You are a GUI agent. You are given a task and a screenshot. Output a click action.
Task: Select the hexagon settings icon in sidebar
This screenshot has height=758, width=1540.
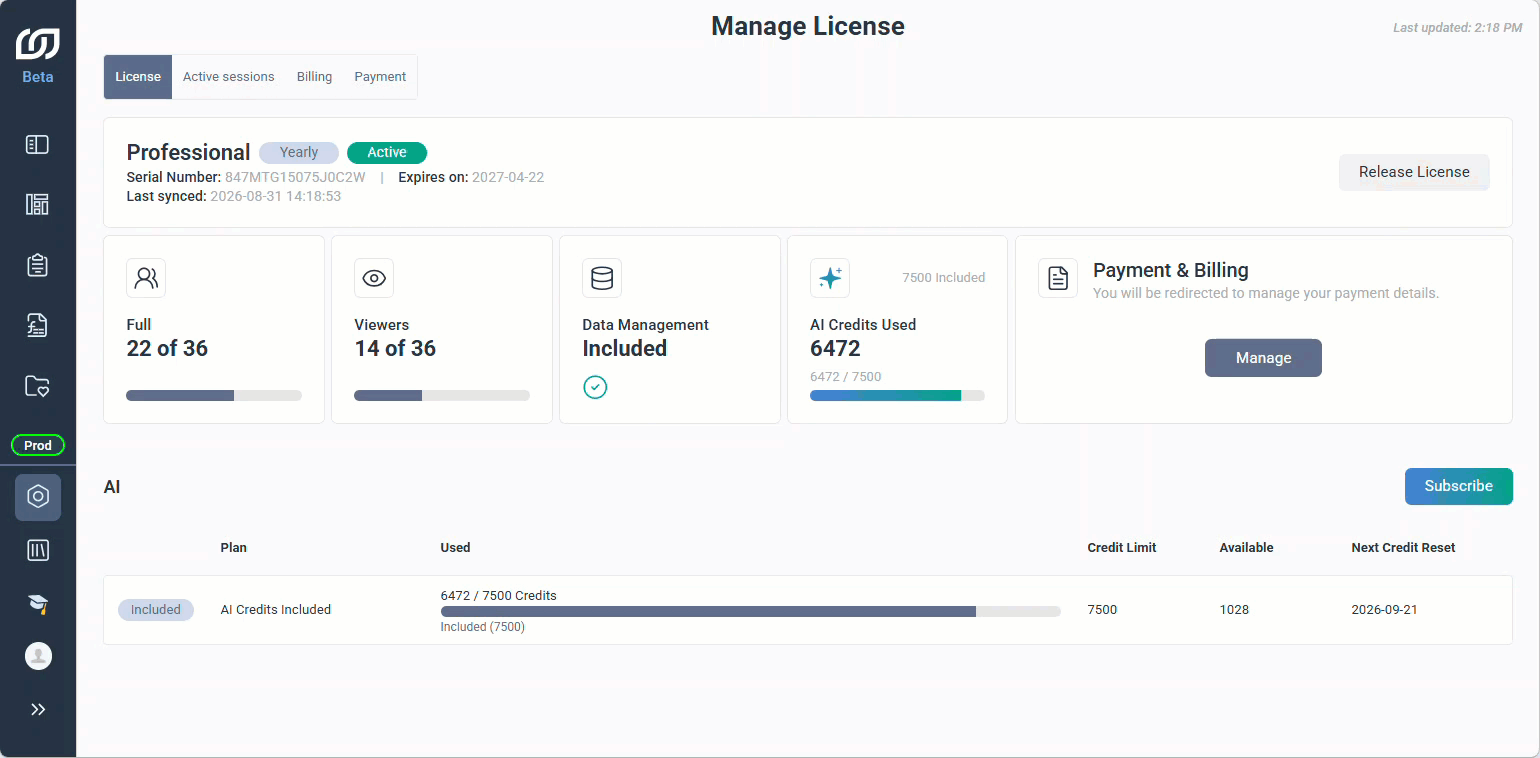38,497
